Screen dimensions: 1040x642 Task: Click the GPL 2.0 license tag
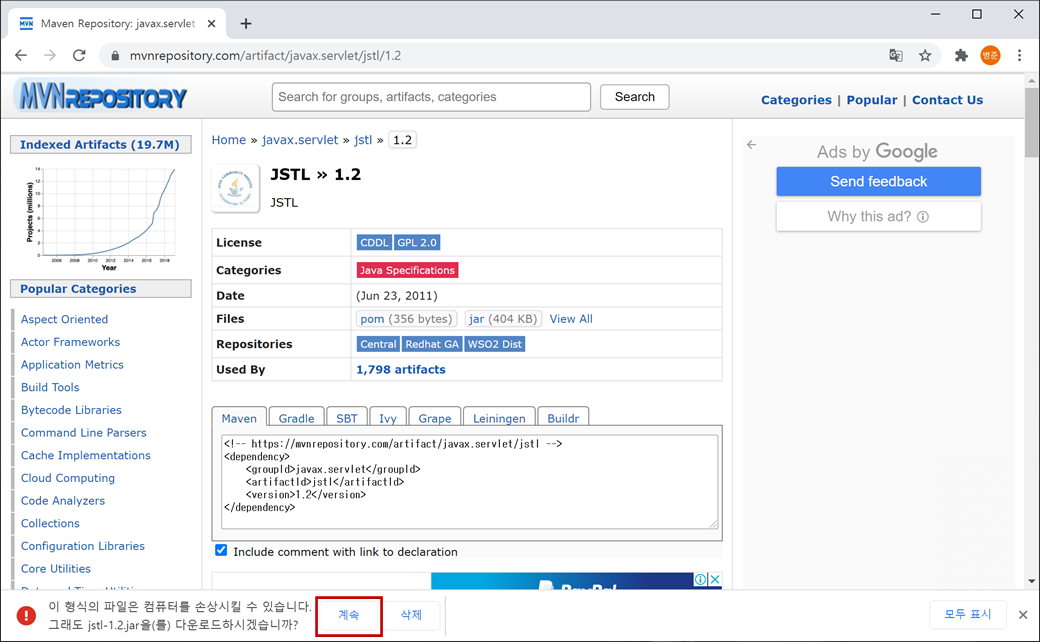[417, 243]
